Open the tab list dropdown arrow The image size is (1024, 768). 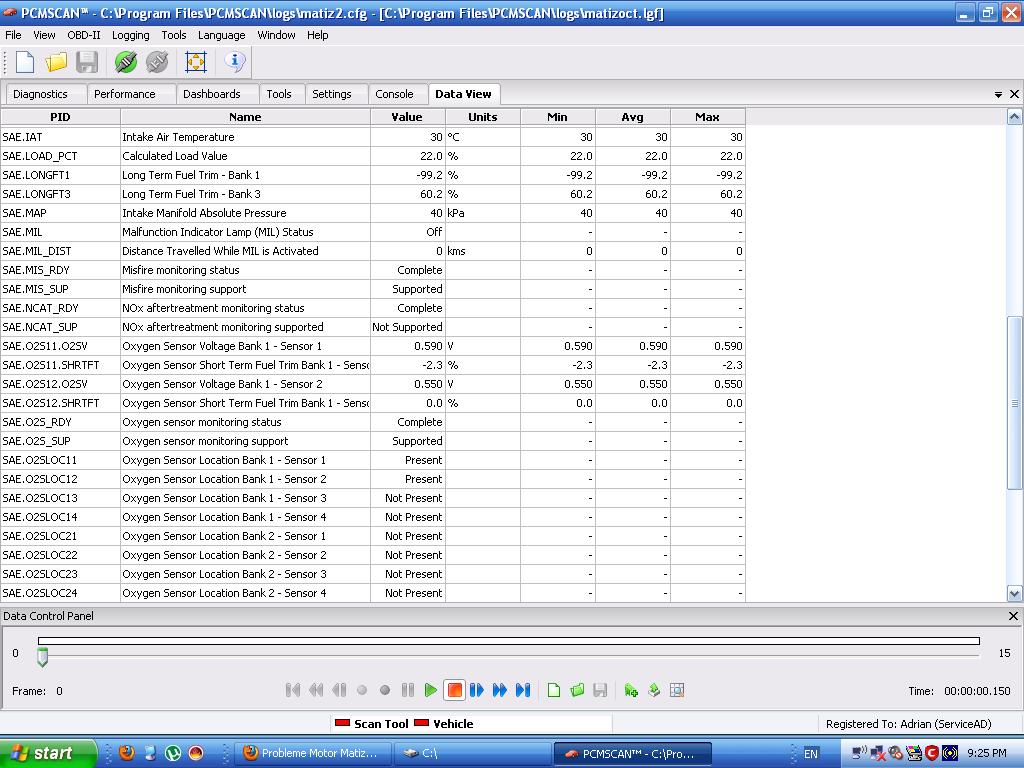998,94
